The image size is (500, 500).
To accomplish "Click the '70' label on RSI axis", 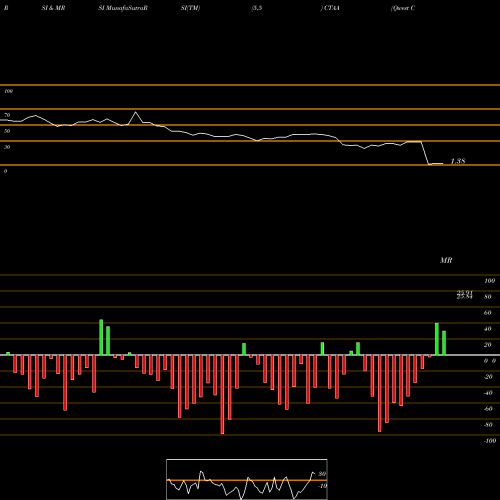I will [x=7, y=115].
